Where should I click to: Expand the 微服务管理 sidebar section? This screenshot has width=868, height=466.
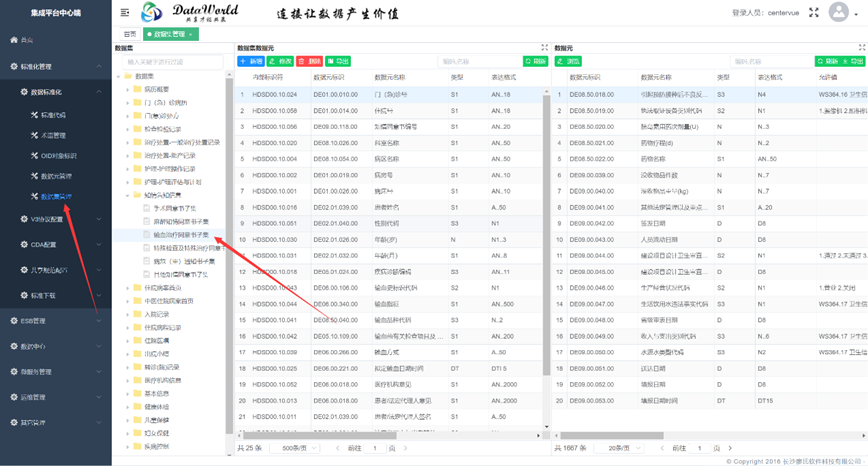point(55,372)
